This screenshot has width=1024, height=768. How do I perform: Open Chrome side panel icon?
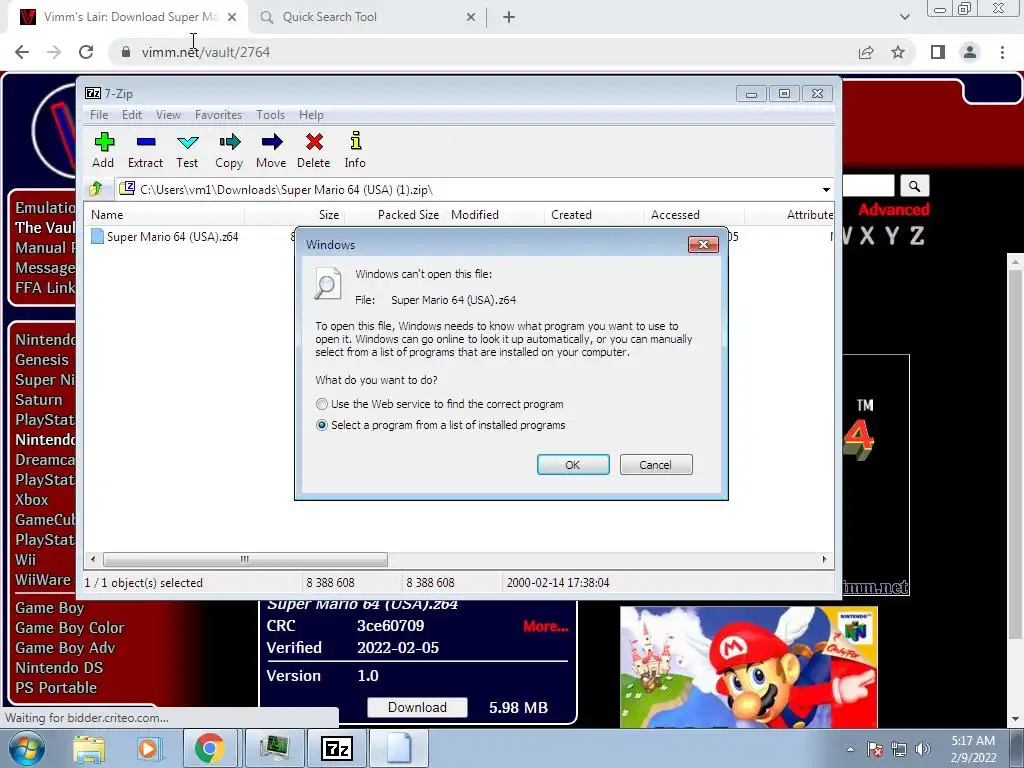point(938,52)
